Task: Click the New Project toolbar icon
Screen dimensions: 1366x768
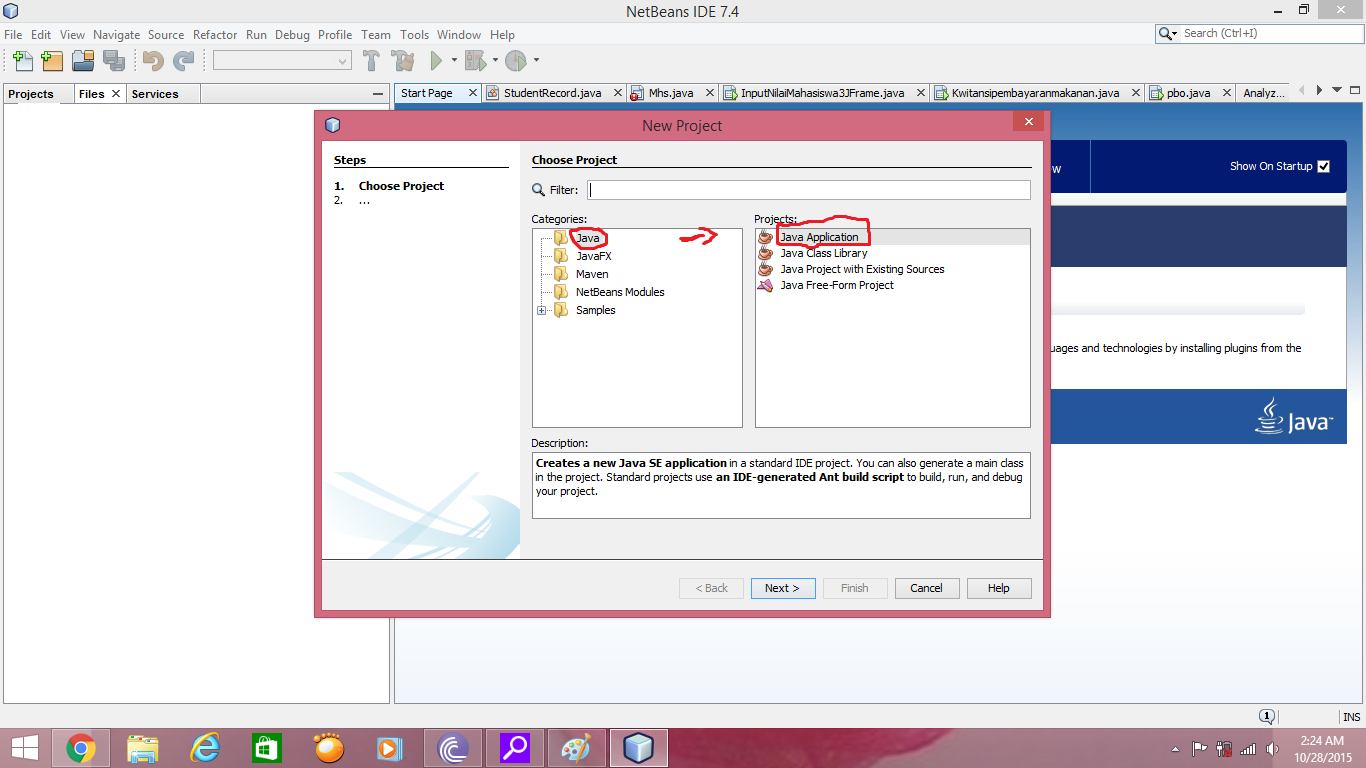Action: tap(52, 61)
